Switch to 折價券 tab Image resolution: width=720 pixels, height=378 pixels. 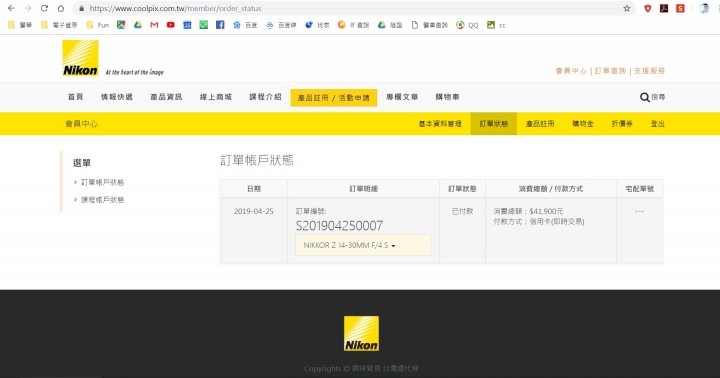click(622, 124)
